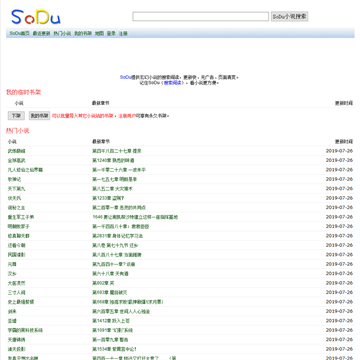Click the 下架 button
The height and width of the screenshot is (360, 360).
(16, 116)
